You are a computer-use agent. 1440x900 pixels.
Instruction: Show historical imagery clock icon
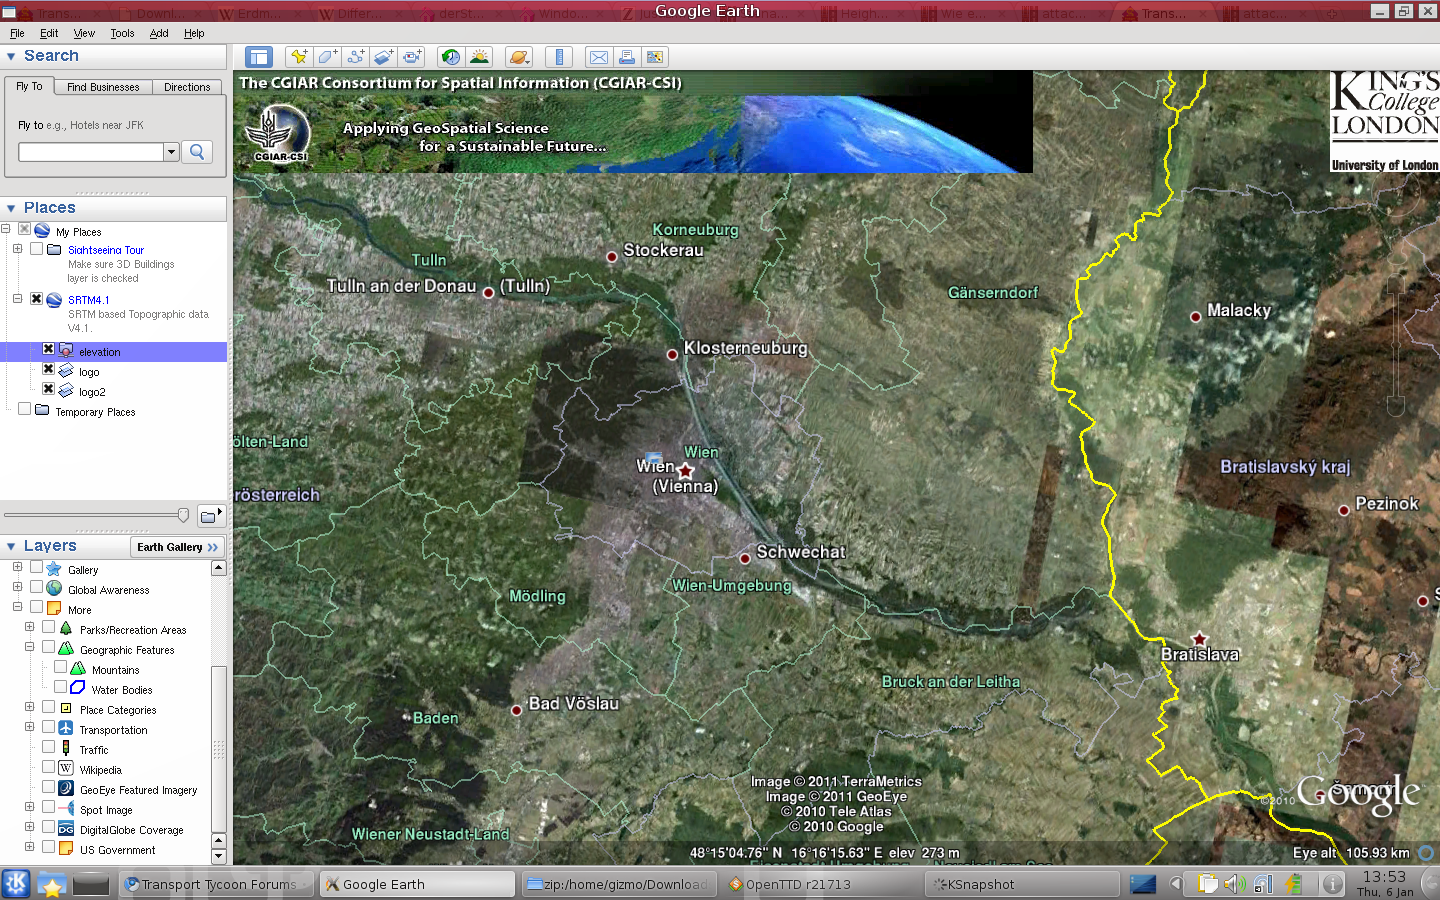click(x=451, y=57)
